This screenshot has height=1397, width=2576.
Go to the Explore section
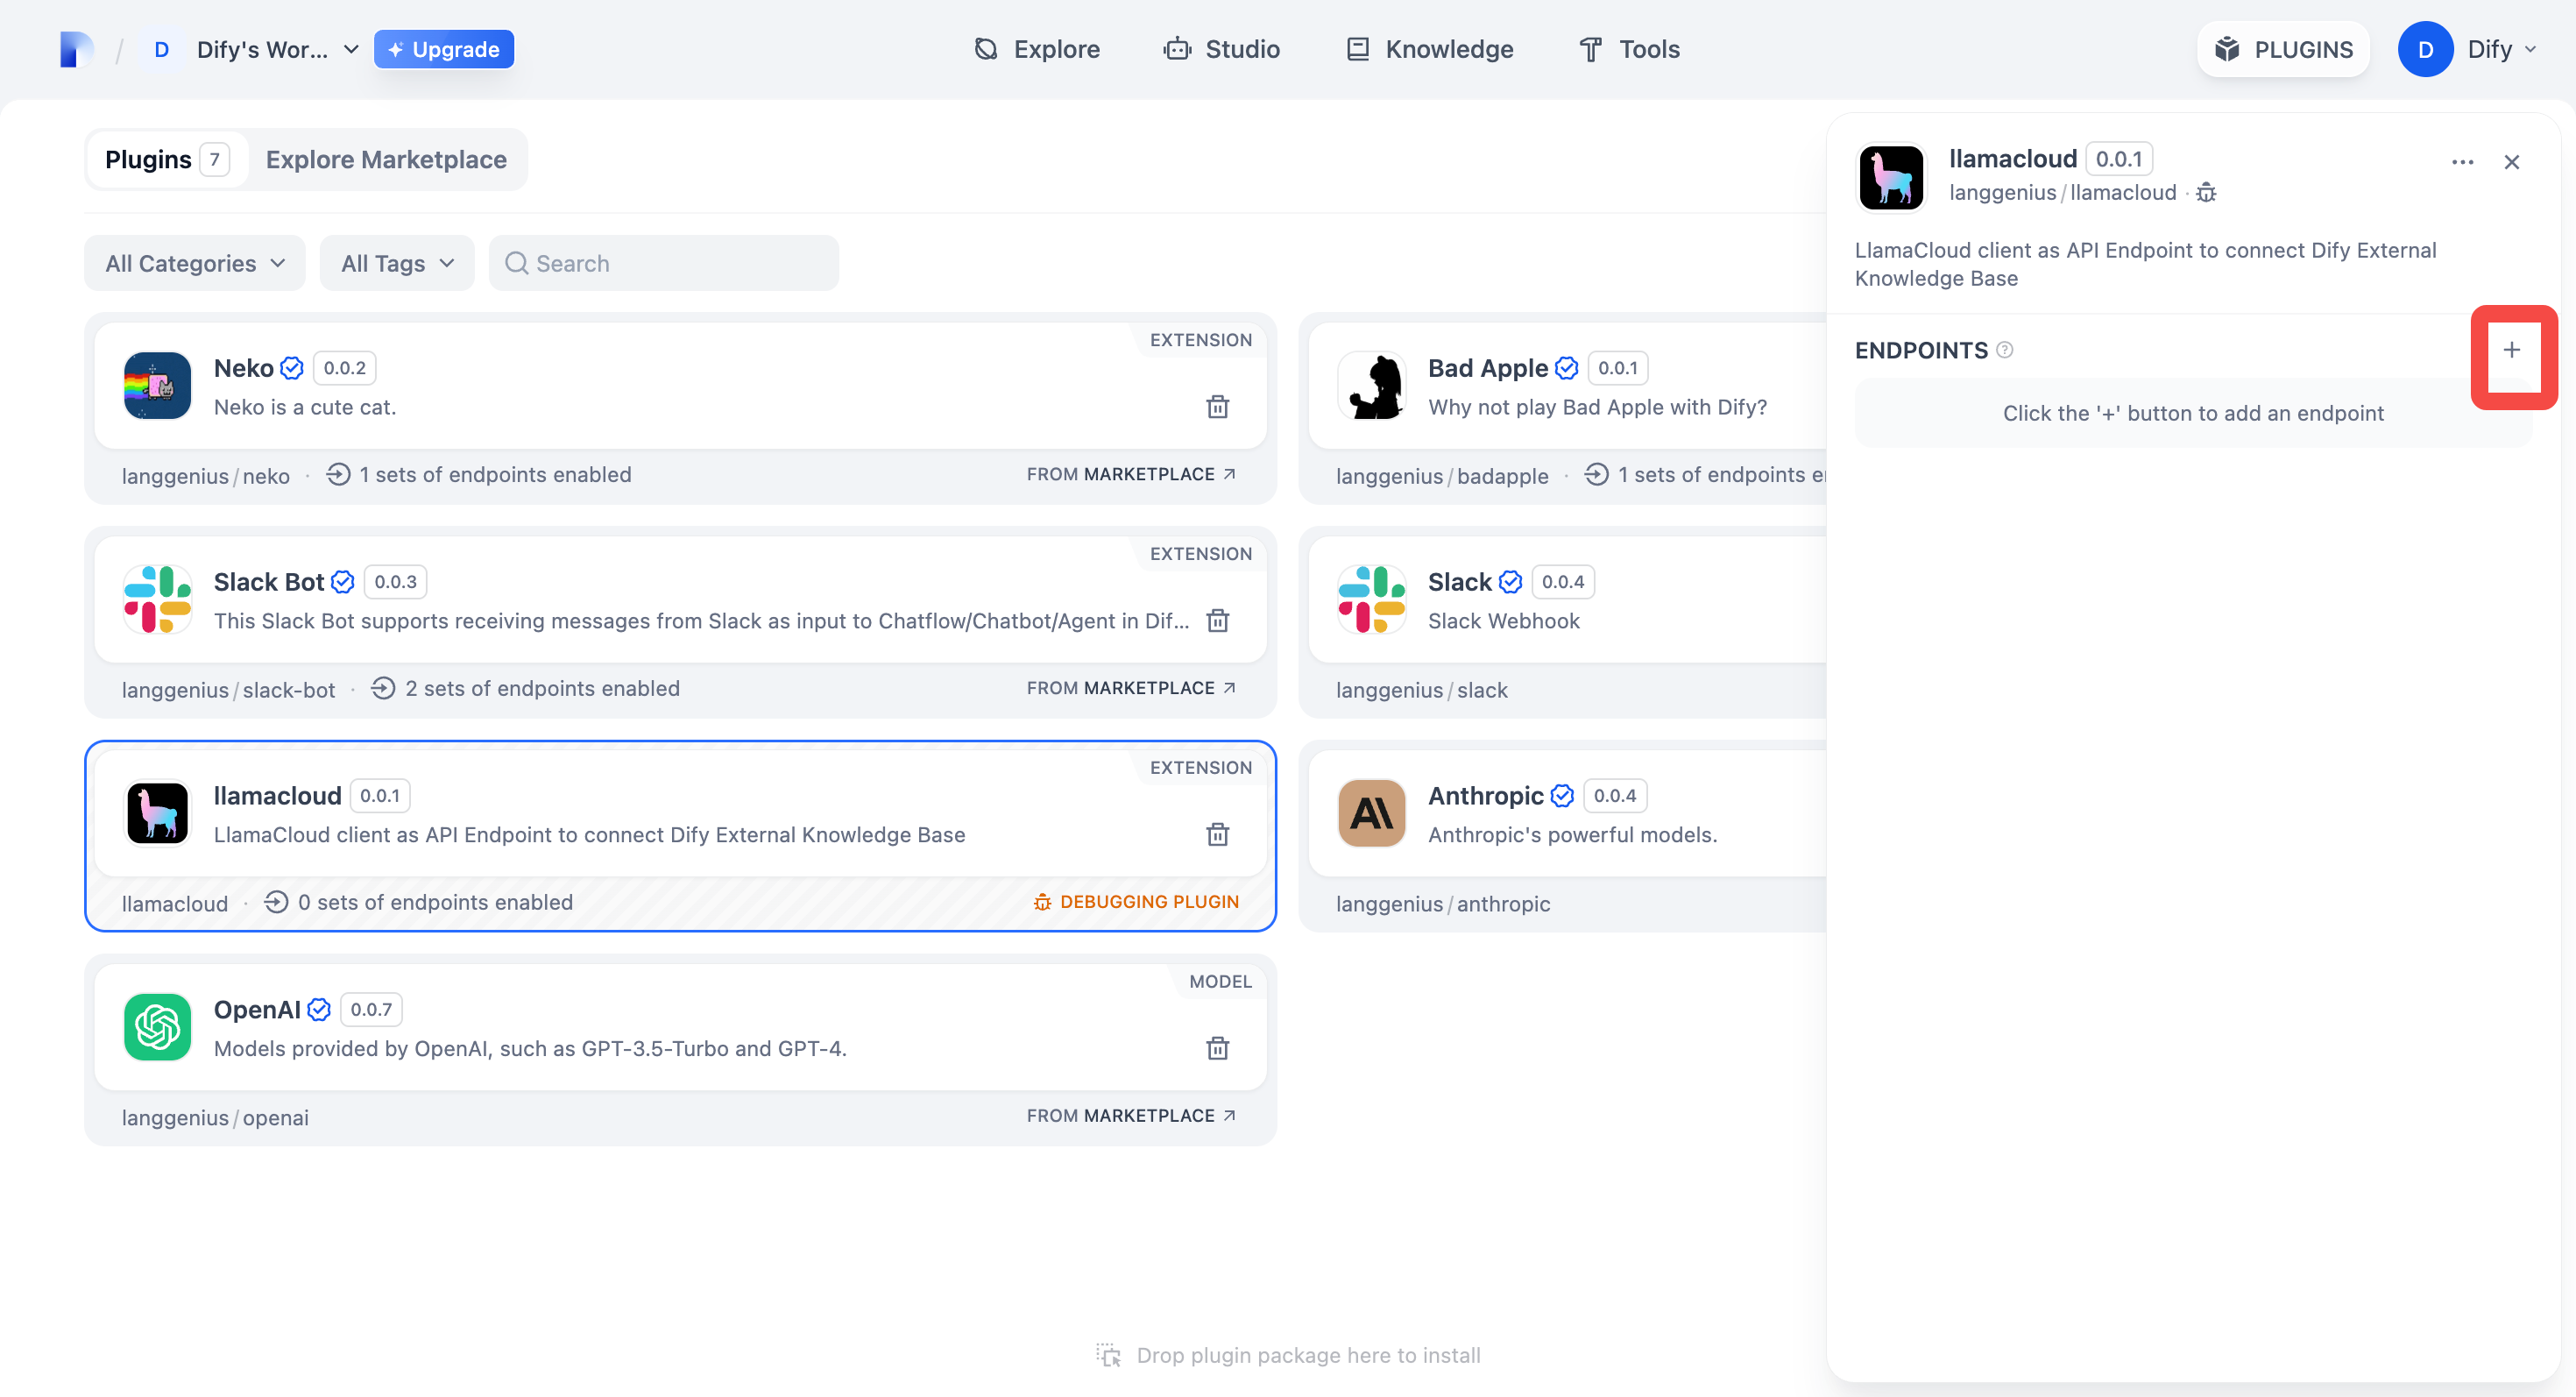(1037, 49)
